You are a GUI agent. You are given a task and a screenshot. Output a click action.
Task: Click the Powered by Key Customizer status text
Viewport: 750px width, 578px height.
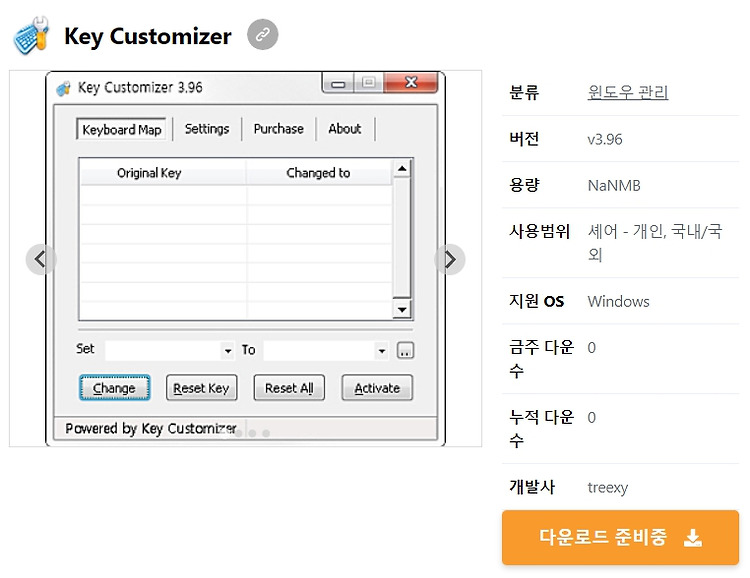coord(151,428)
